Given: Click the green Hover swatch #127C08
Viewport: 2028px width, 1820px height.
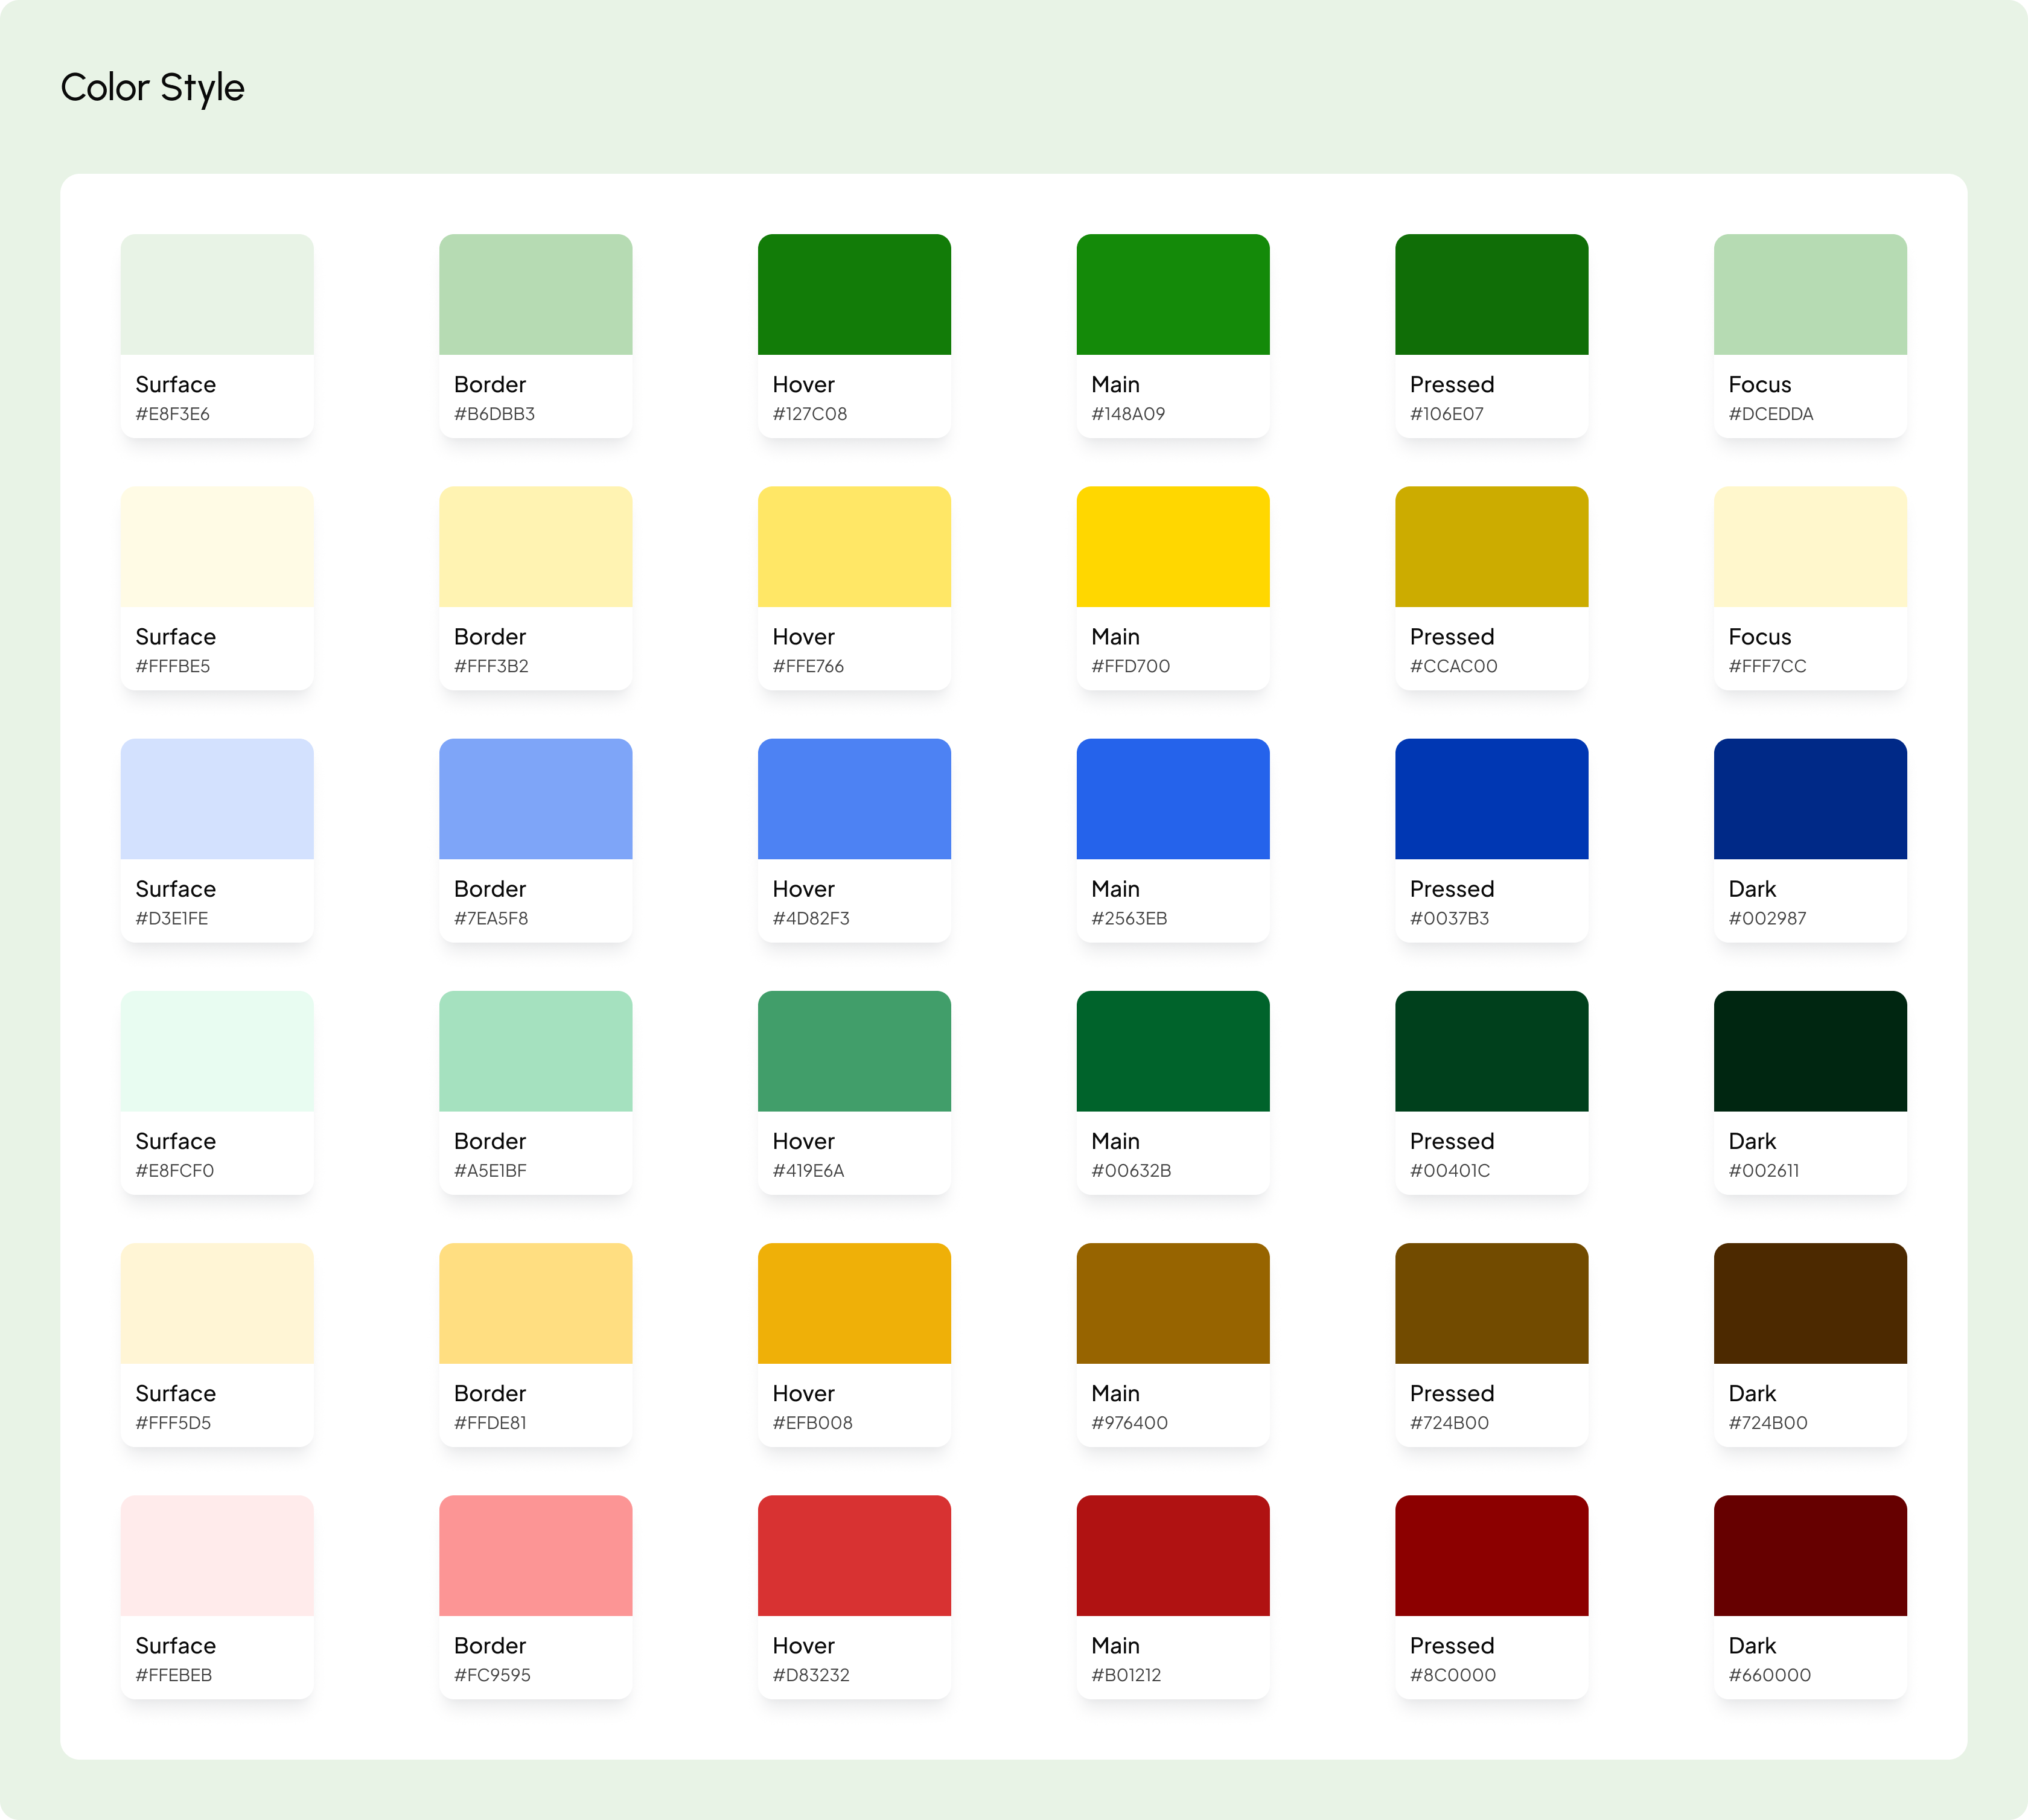Looking at the screenshot, I should pos(854,294).
